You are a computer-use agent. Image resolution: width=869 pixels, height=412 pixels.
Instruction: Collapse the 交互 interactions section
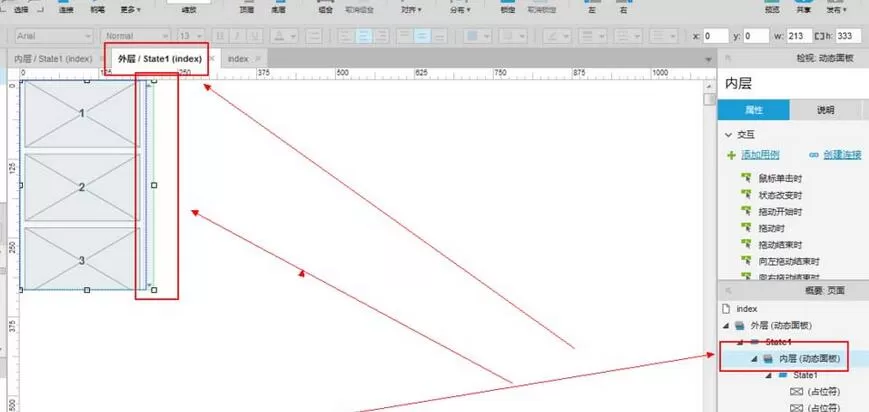point(728,135)
